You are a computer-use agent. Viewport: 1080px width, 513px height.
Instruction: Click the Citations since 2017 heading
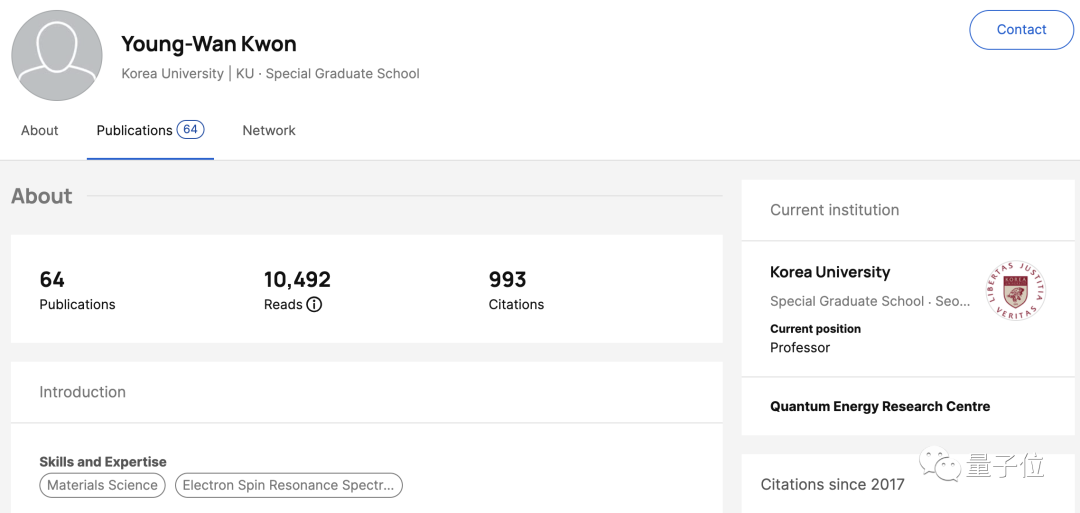click(x=832, y=484)
